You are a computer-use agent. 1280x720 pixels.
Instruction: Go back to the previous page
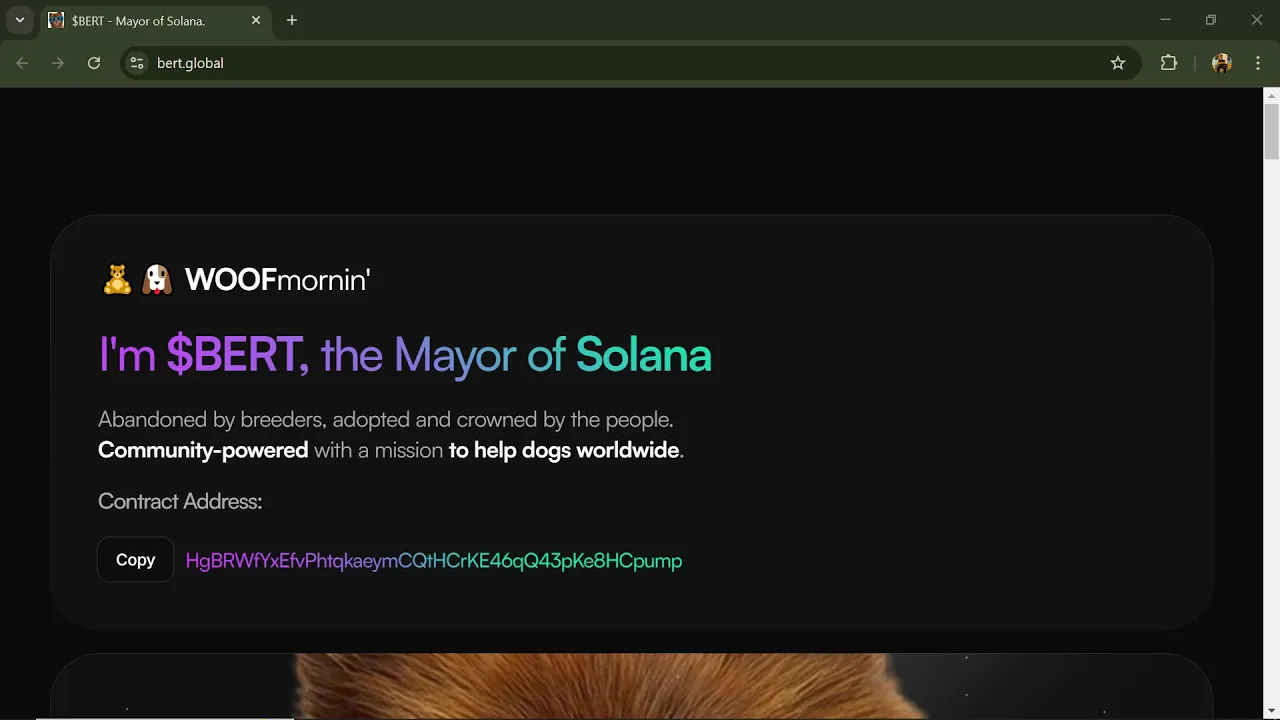tap(22, 63)
